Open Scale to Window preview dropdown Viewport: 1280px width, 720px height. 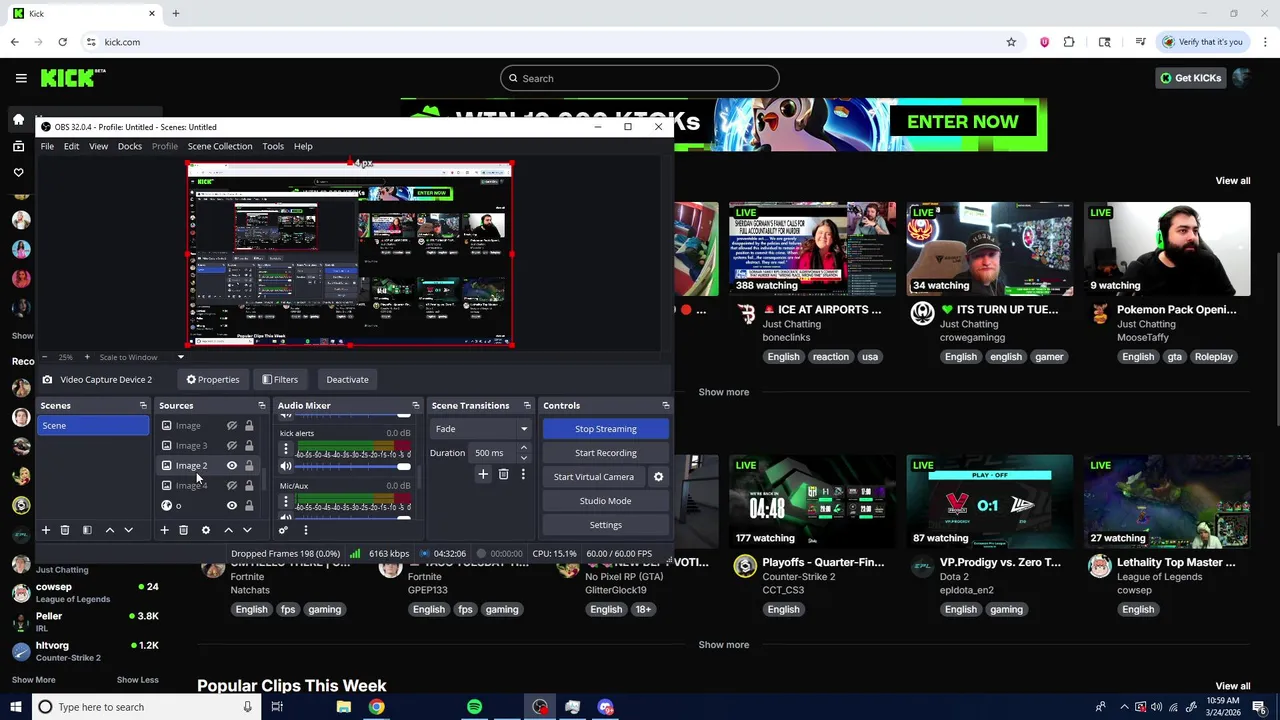(x=180, y=357)
